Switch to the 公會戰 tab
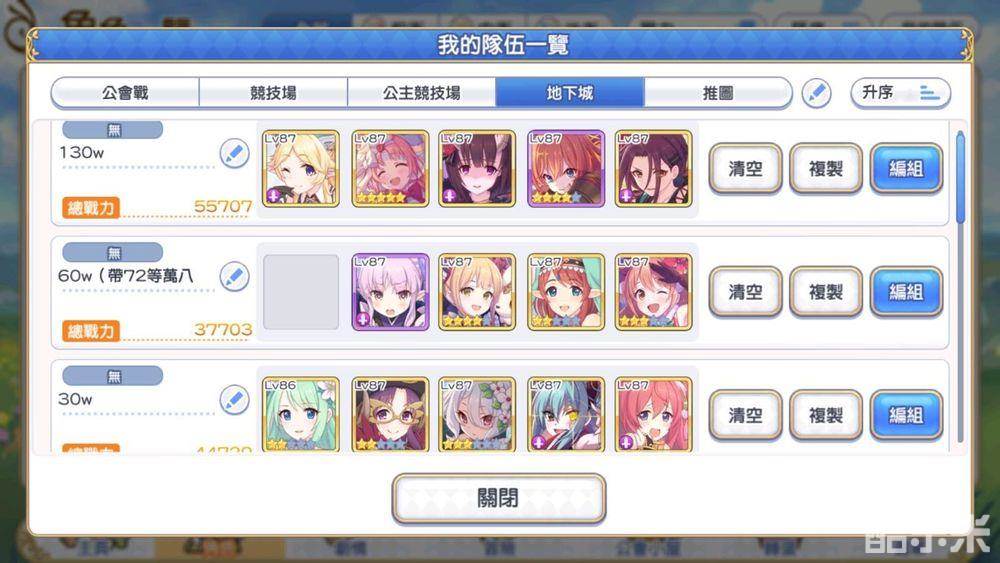Image resolution: width=1000 pixels, height=563 pixels. tap(125, 93)
